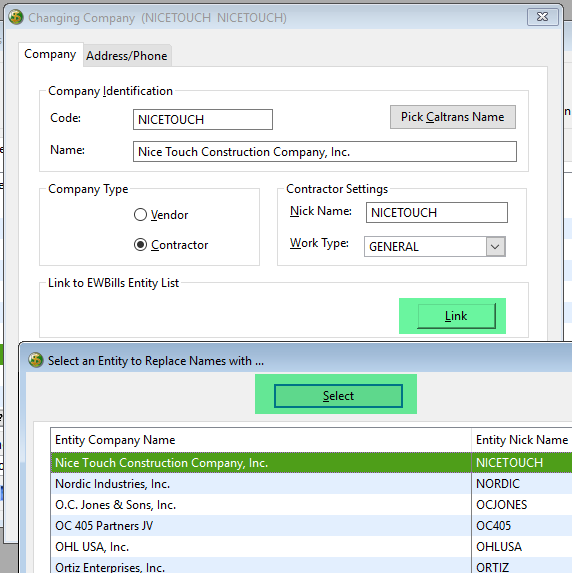Image resolution: width=572 pixels, height=573 pixels.
Task: Click into the Code input field
Action: pos(203,119)
